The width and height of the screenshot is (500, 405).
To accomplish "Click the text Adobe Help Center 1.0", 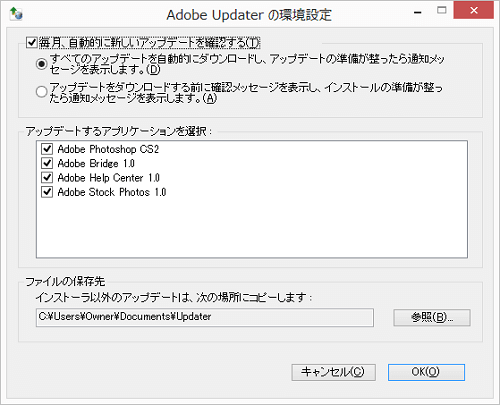I will (109, 178).
